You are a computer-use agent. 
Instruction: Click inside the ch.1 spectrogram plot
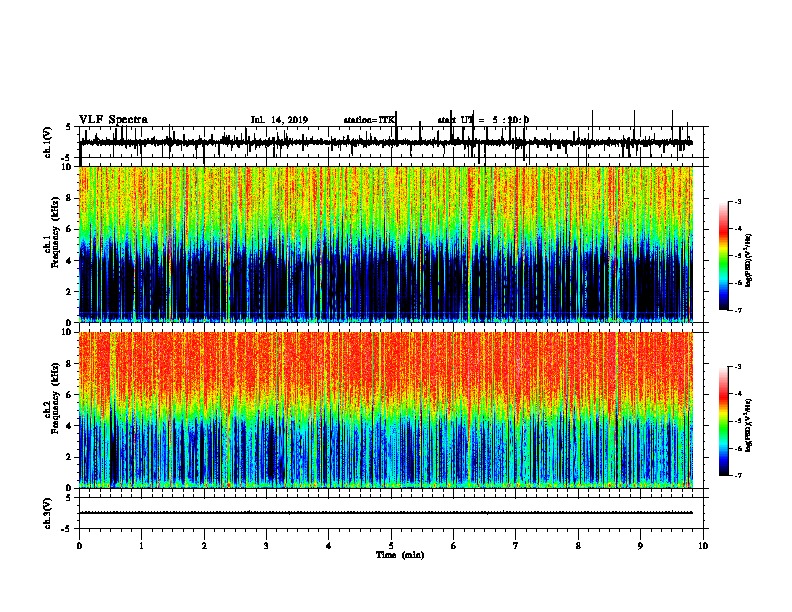(386, 244)
